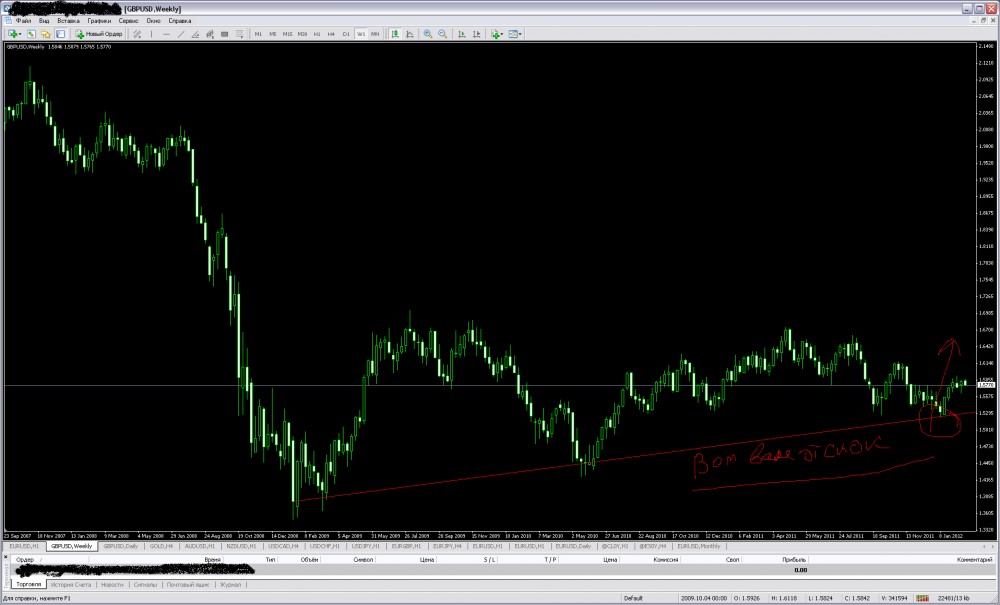Click the Zoom In magnifier icon
This screenshot has width=1000, height=605.
(427, 34)
